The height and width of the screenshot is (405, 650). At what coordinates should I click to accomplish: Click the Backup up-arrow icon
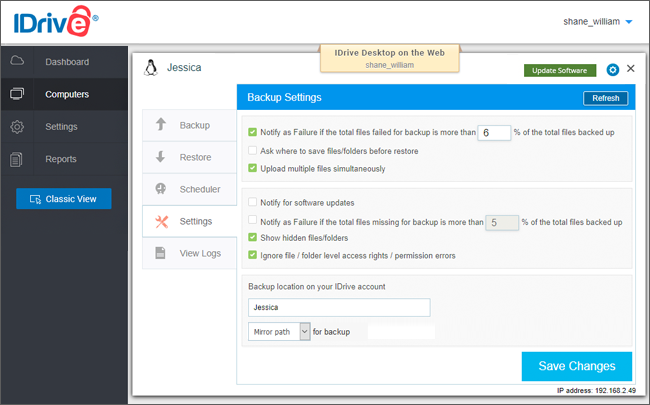click(x=161, y=124)
